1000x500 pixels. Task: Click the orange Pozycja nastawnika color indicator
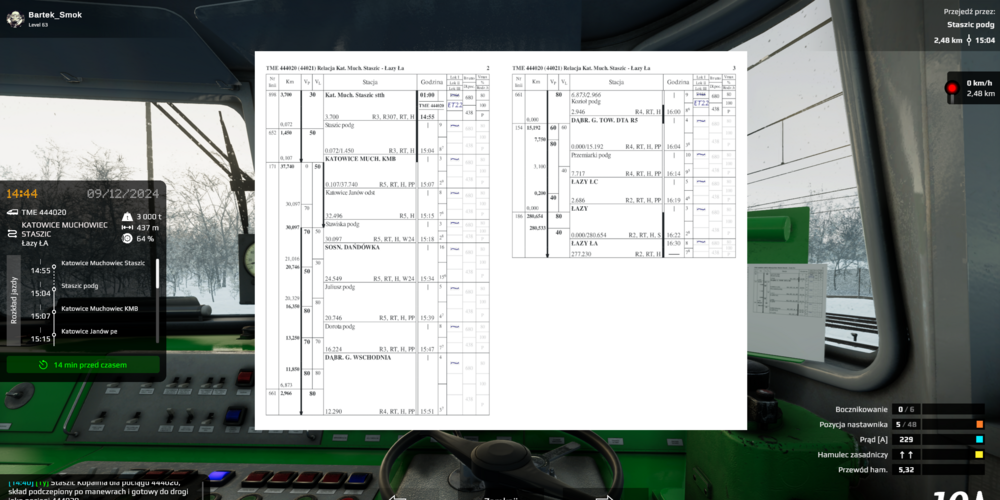[980, 424]
